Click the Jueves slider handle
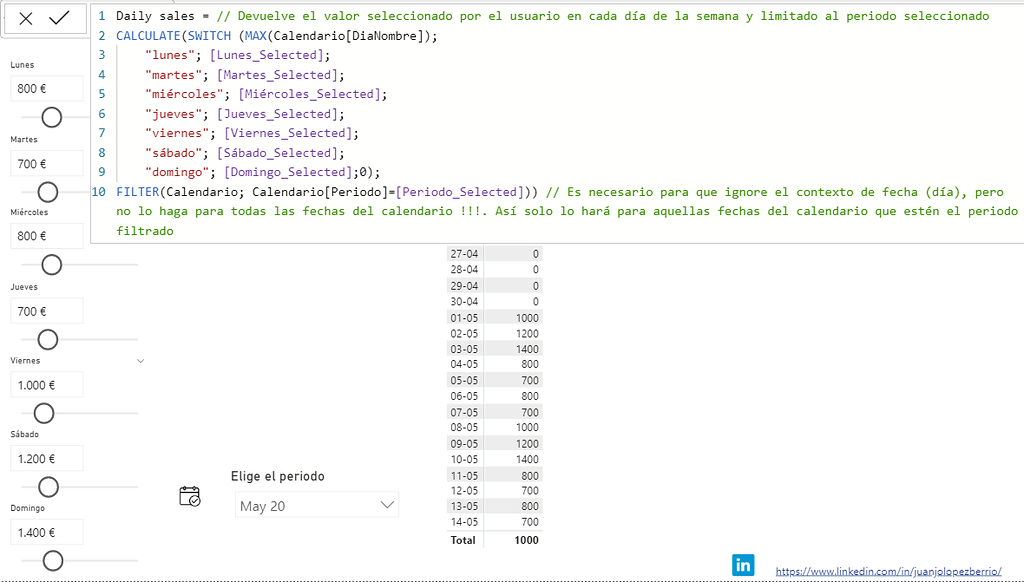This screenshot has height=582, width=1024. point(47,339)
